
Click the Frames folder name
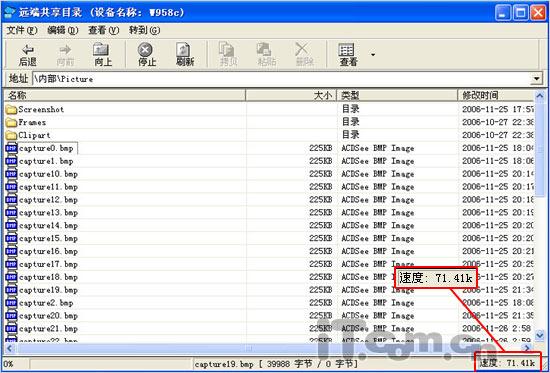[32, 122]
